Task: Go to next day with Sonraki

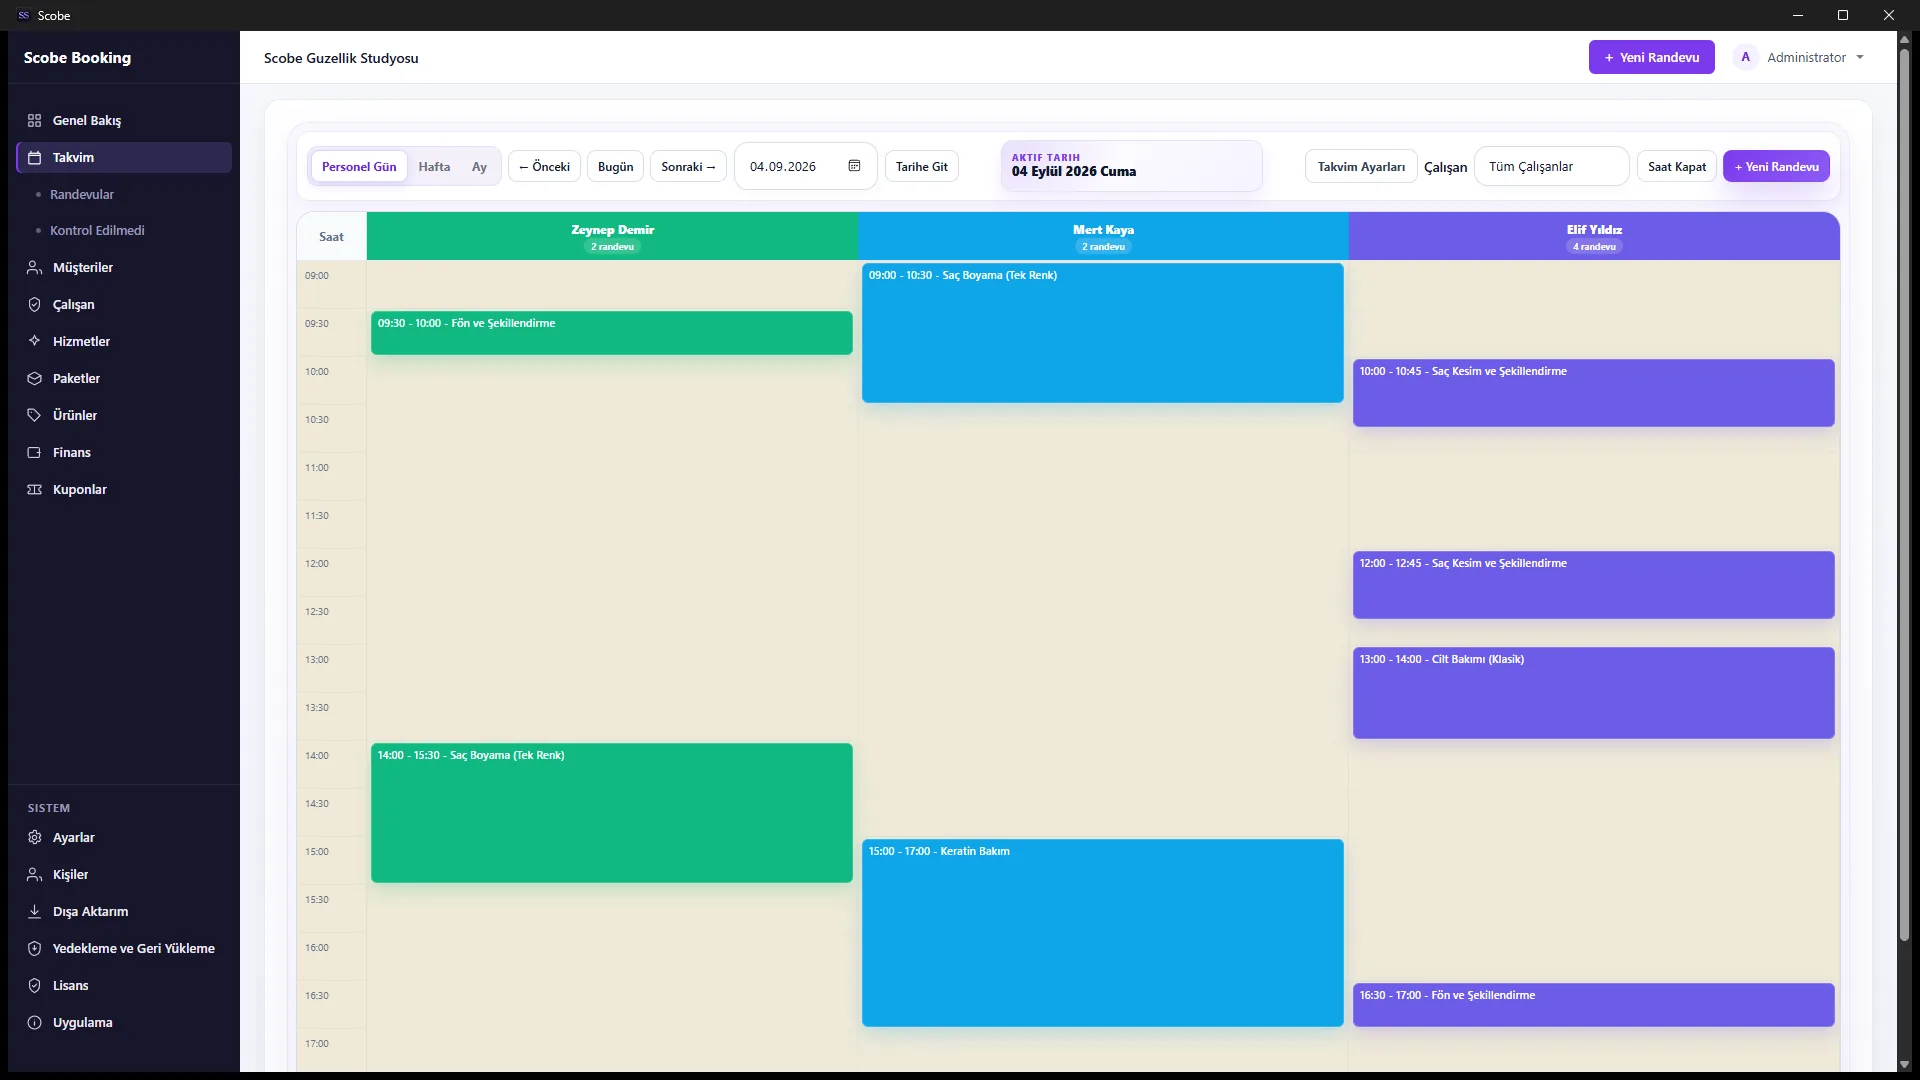Action: (688, 166)
